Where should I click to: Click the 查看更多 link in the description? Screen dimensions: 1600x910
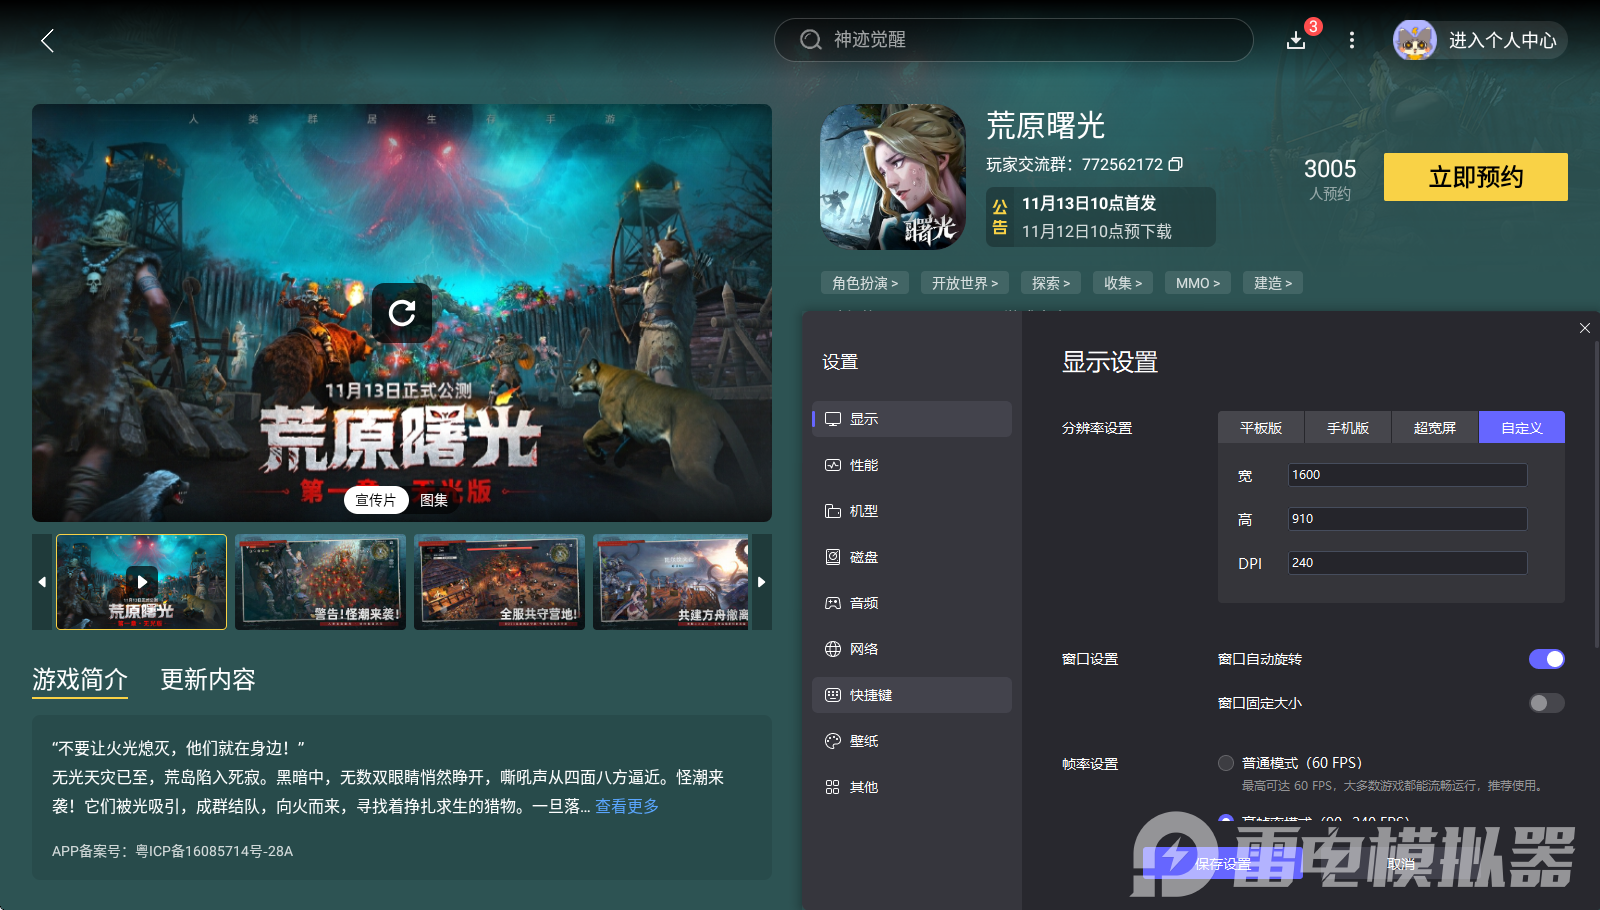(627, 806)
